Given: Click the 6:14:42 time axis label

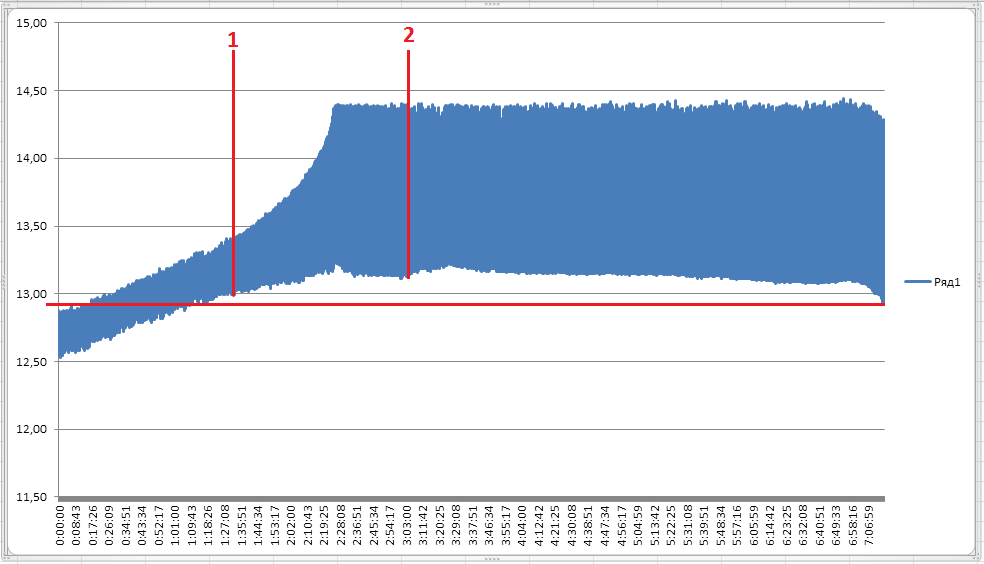Looking at the screenshot, I should 769,525.
